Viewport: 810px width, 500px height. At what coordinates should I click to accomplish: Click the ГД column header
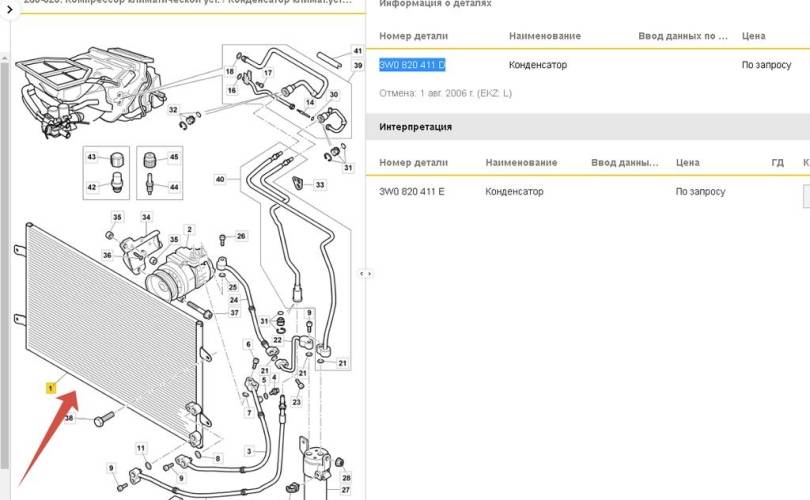pyautogui.click(x=777, y=162)
